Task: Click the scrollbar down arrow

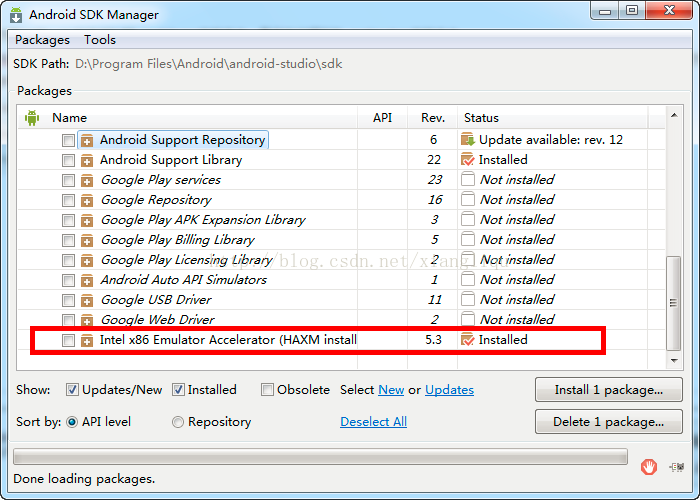Action: pos(674,361)
